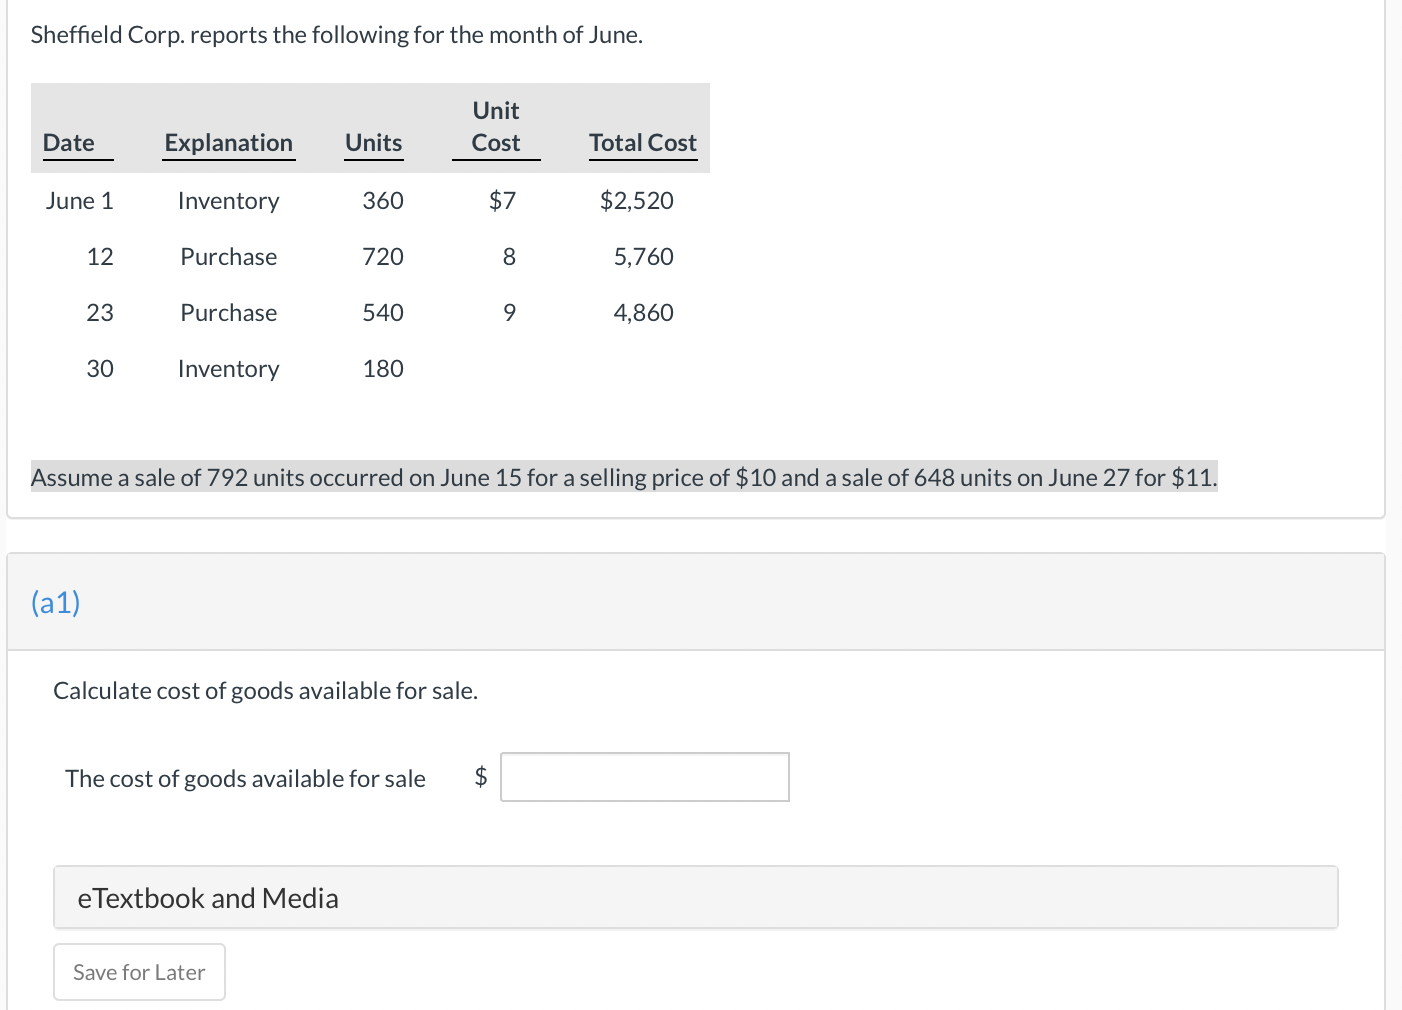
Task: Click the Date column header
Action: pyautogui.click(x=69, y=143)
